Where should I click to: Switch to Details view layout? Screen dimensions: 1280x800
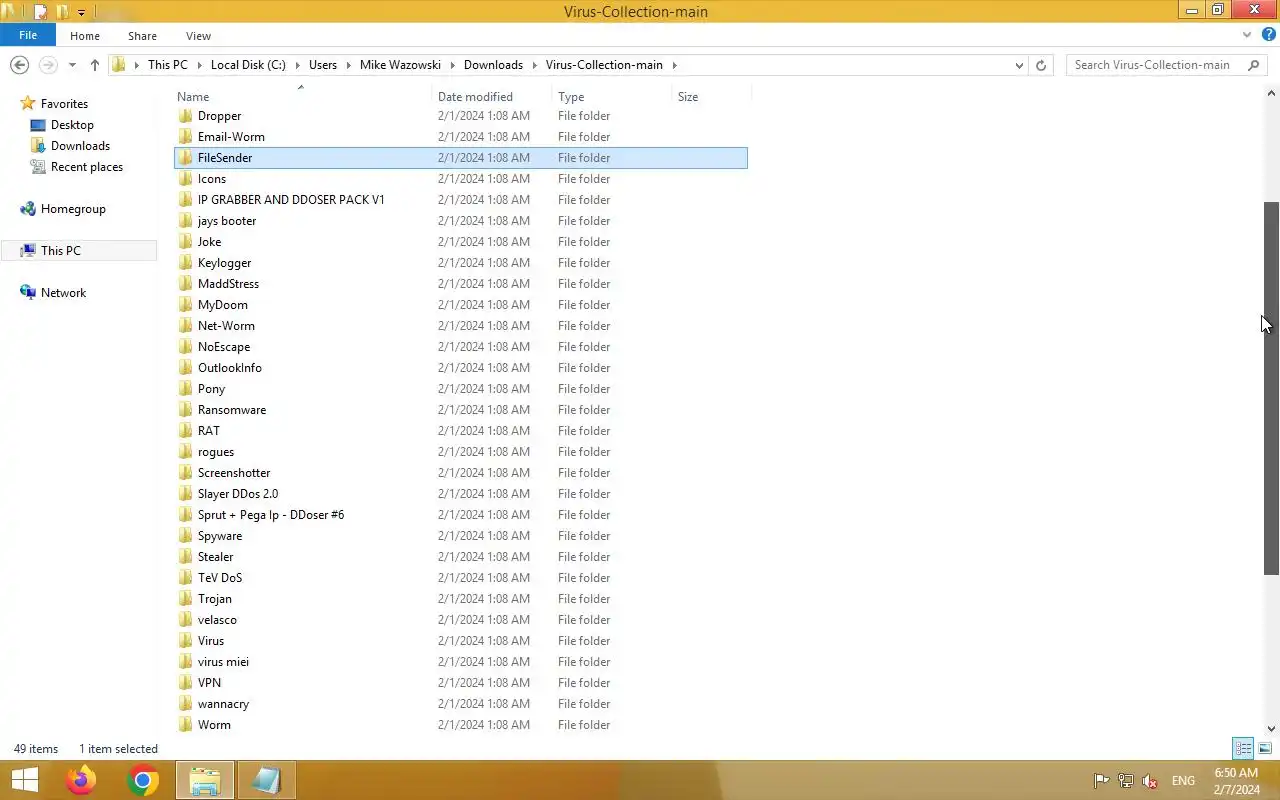1243,748
